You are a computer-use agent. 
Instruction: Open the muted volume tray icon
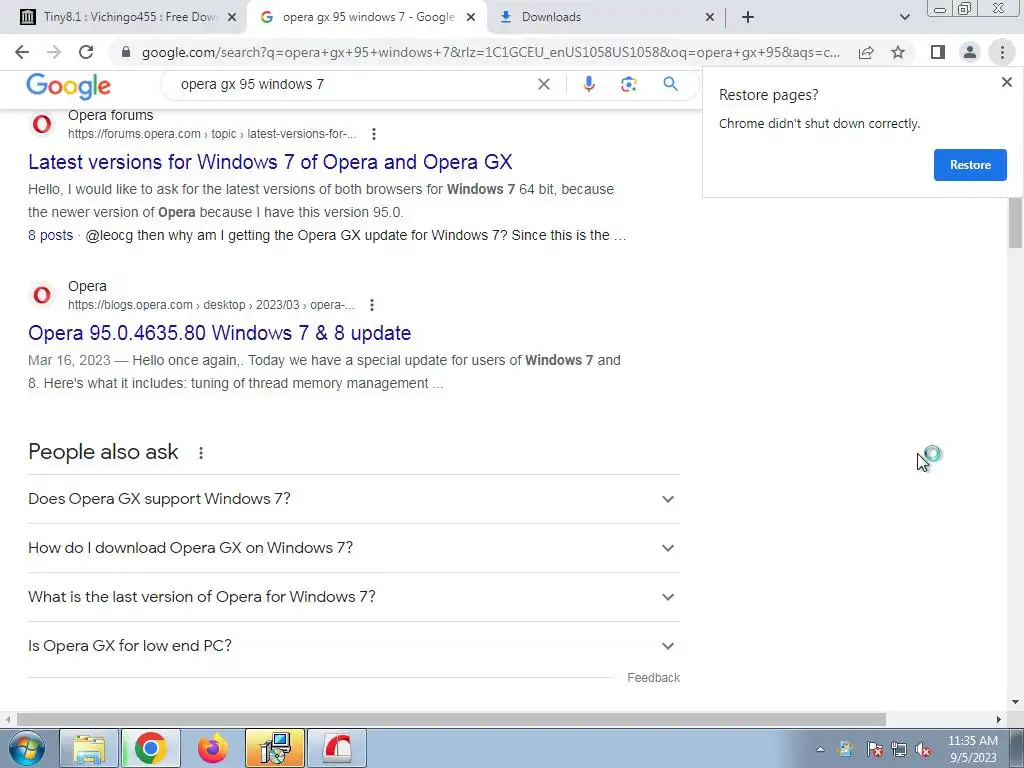(923, 749)
